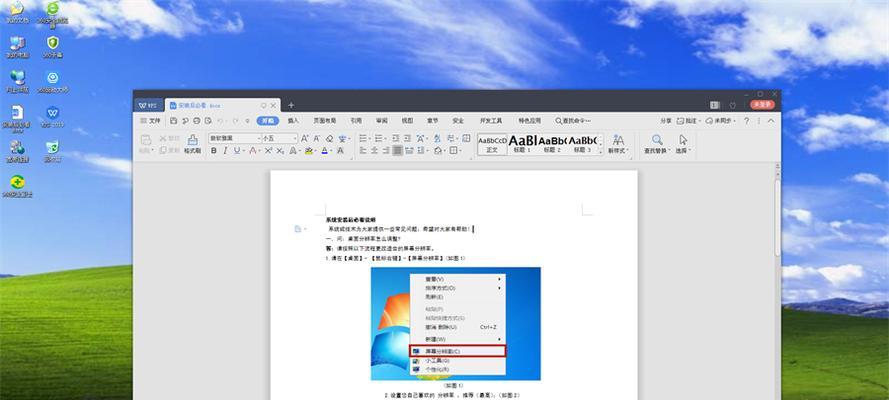
Task: Toggle Underline formatting
Action: 236,151
